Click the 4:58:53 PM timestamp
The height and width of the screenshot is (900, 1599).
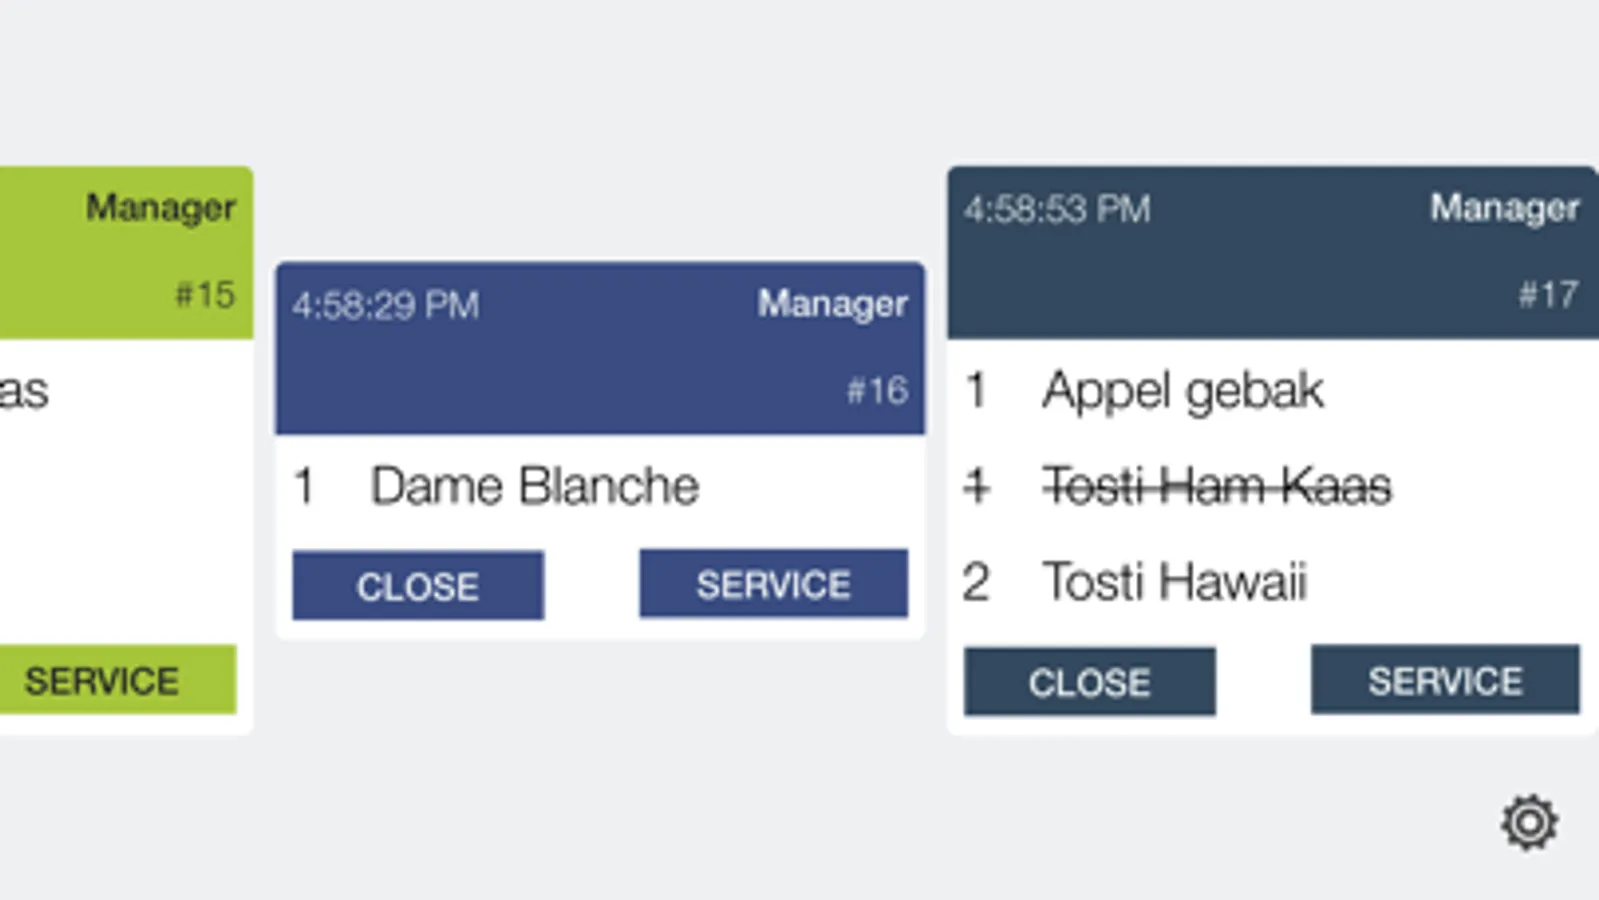tap(1058, 209)
